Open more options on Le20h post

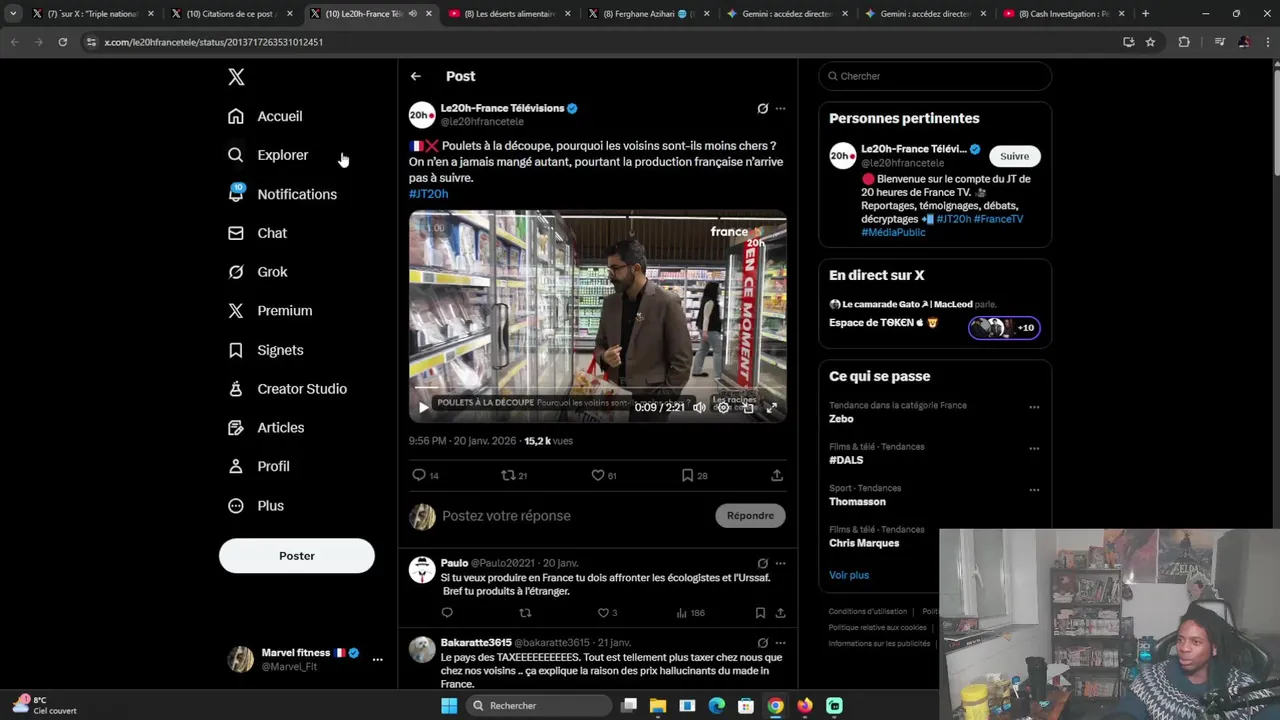(781, 108)
